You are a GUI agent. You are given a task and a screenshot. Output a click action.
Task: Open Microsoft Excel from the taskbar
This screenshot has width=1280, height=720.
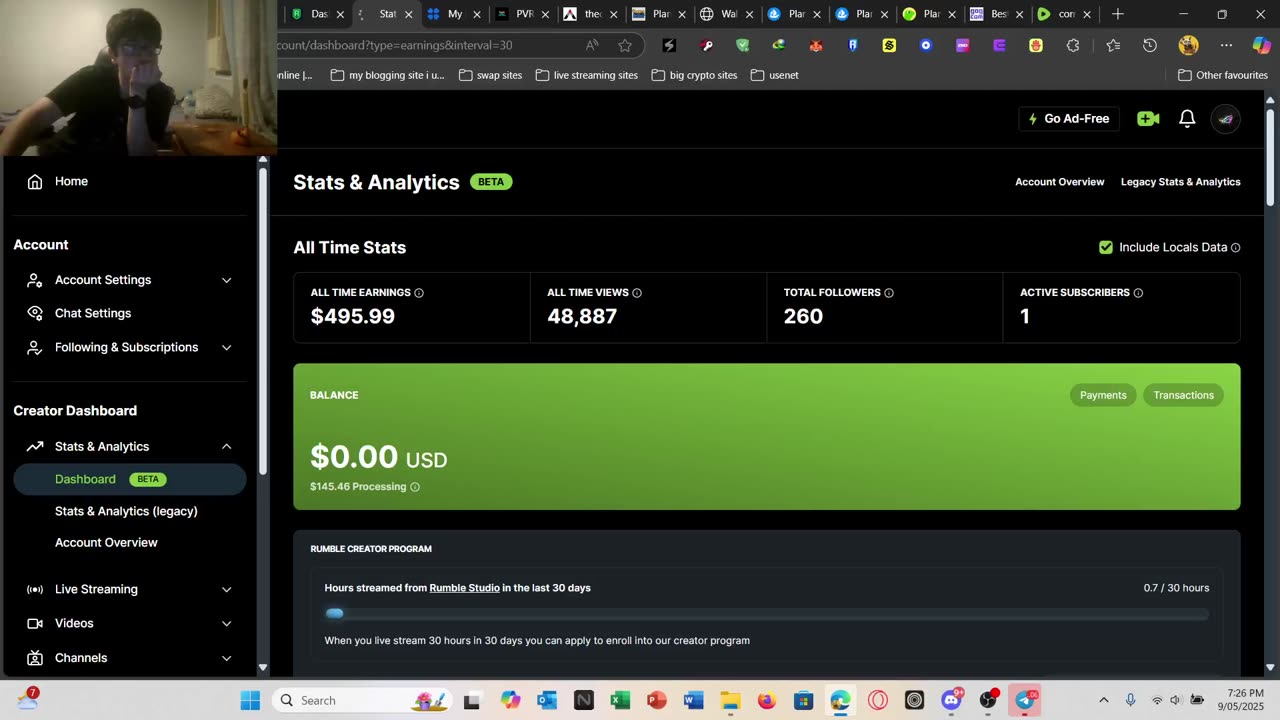pyautogui.click(x=620, y=700)
